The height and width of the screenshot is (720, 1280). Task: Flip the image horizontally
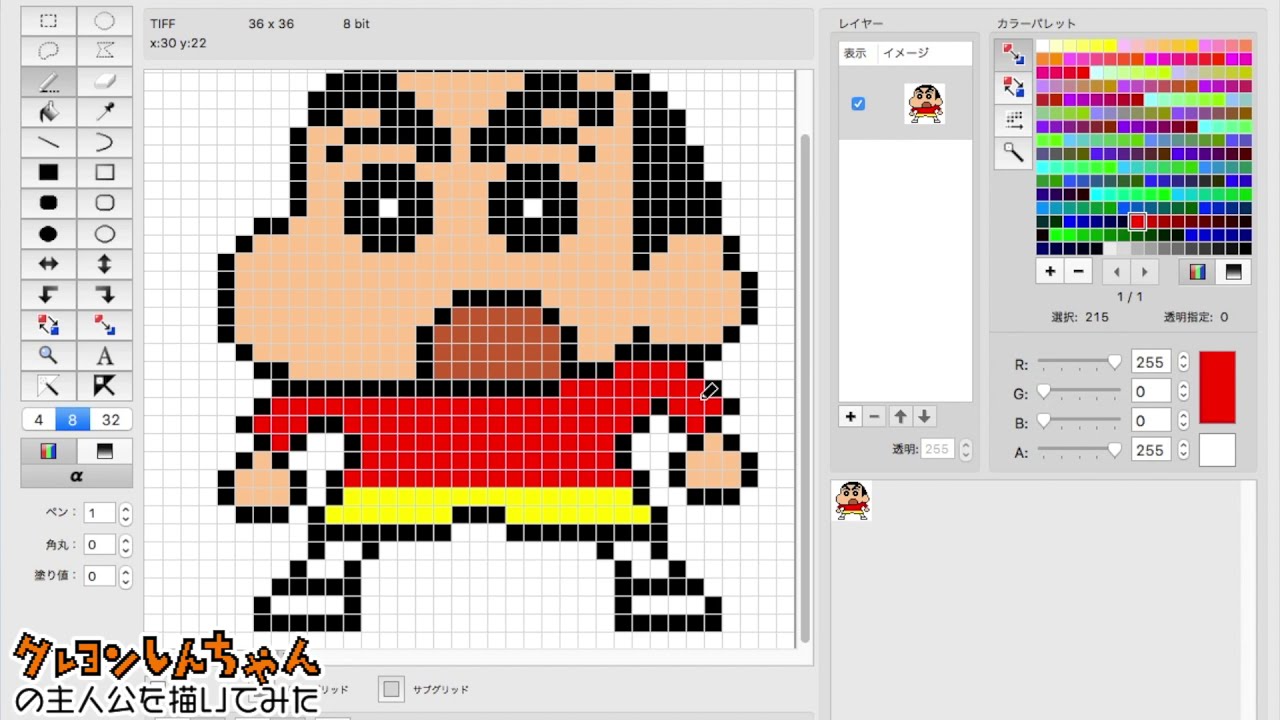[48, 264]
